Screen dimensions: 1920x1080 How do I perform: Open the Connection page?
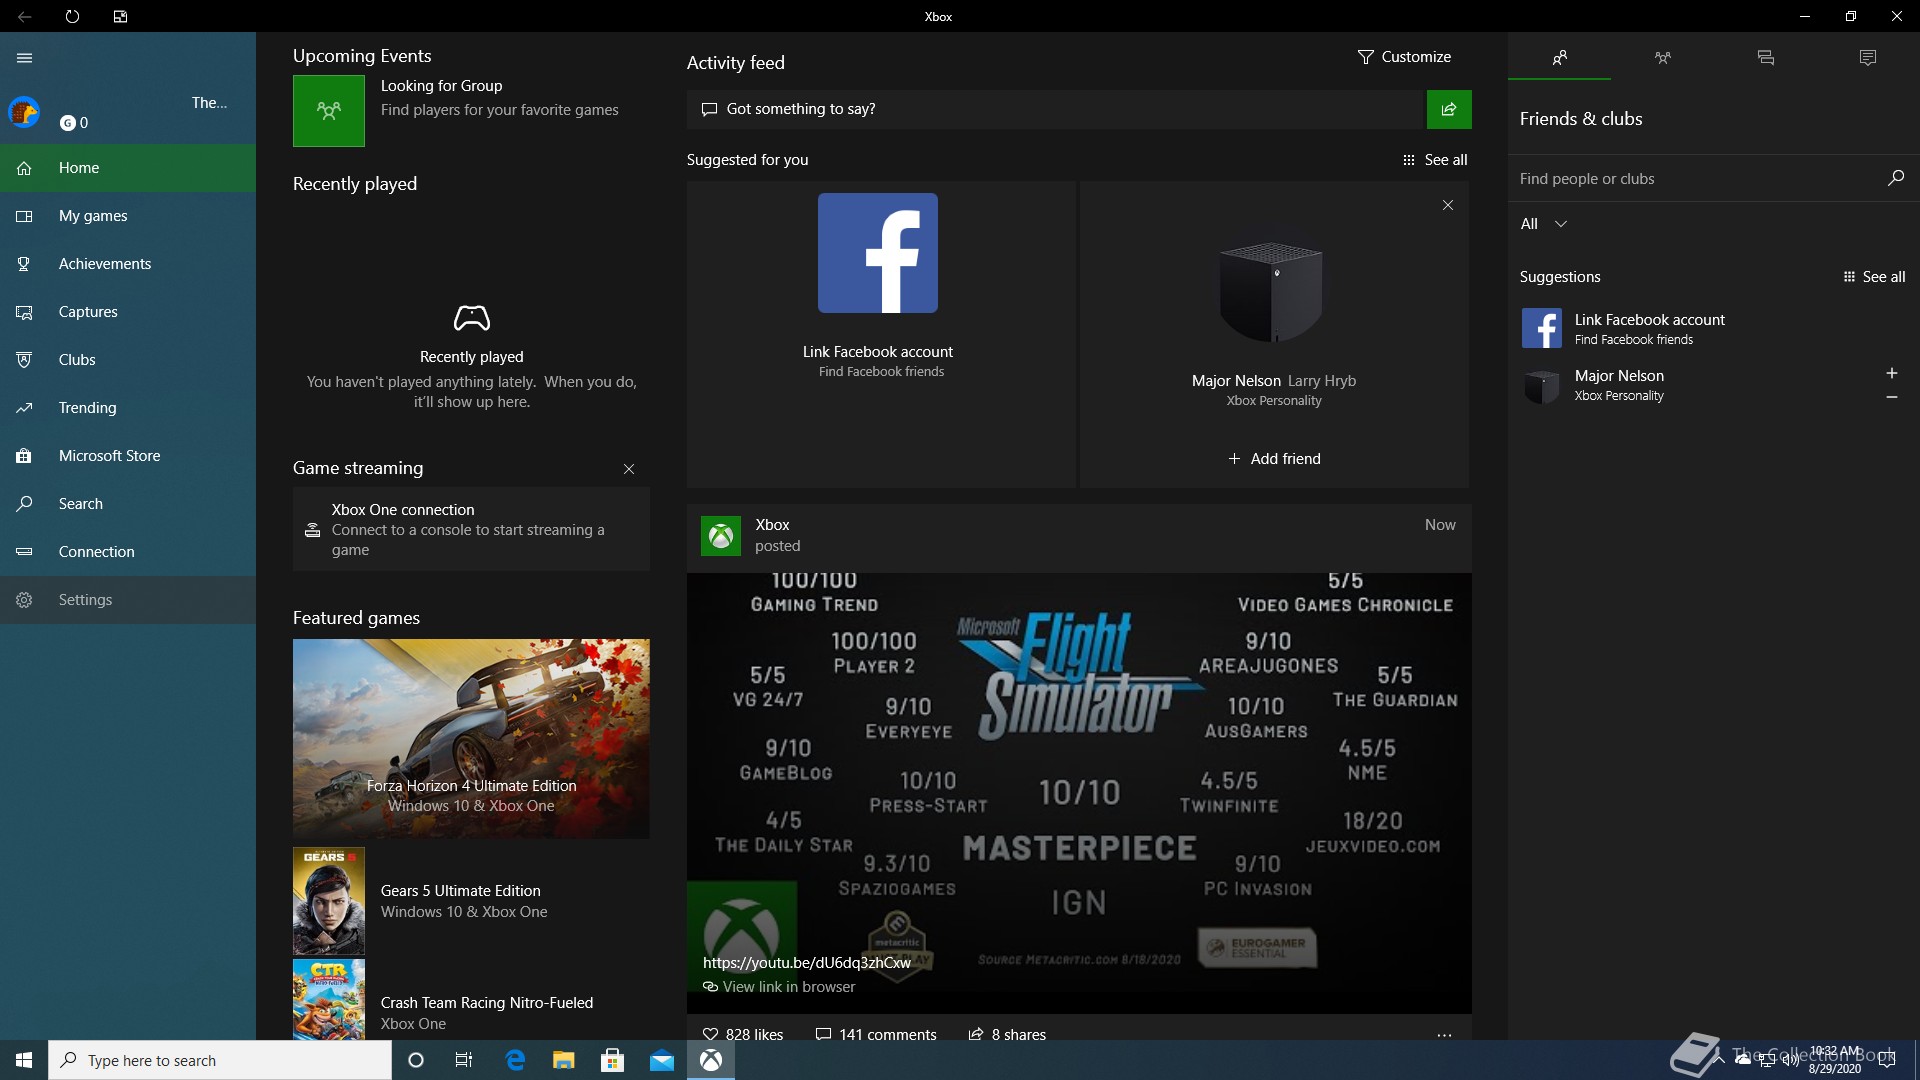[128, 552]
